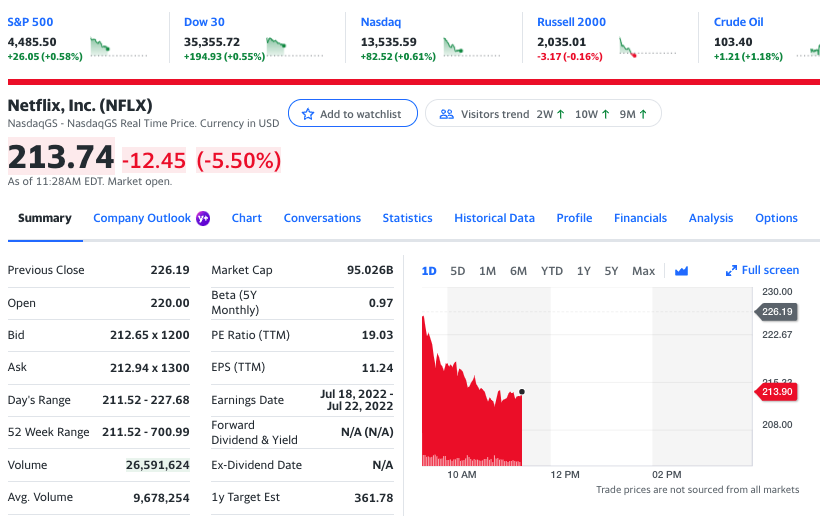Open the Nasdaq sparkline chart
Viewport: 820px width, 516px height.
[471, 47]
